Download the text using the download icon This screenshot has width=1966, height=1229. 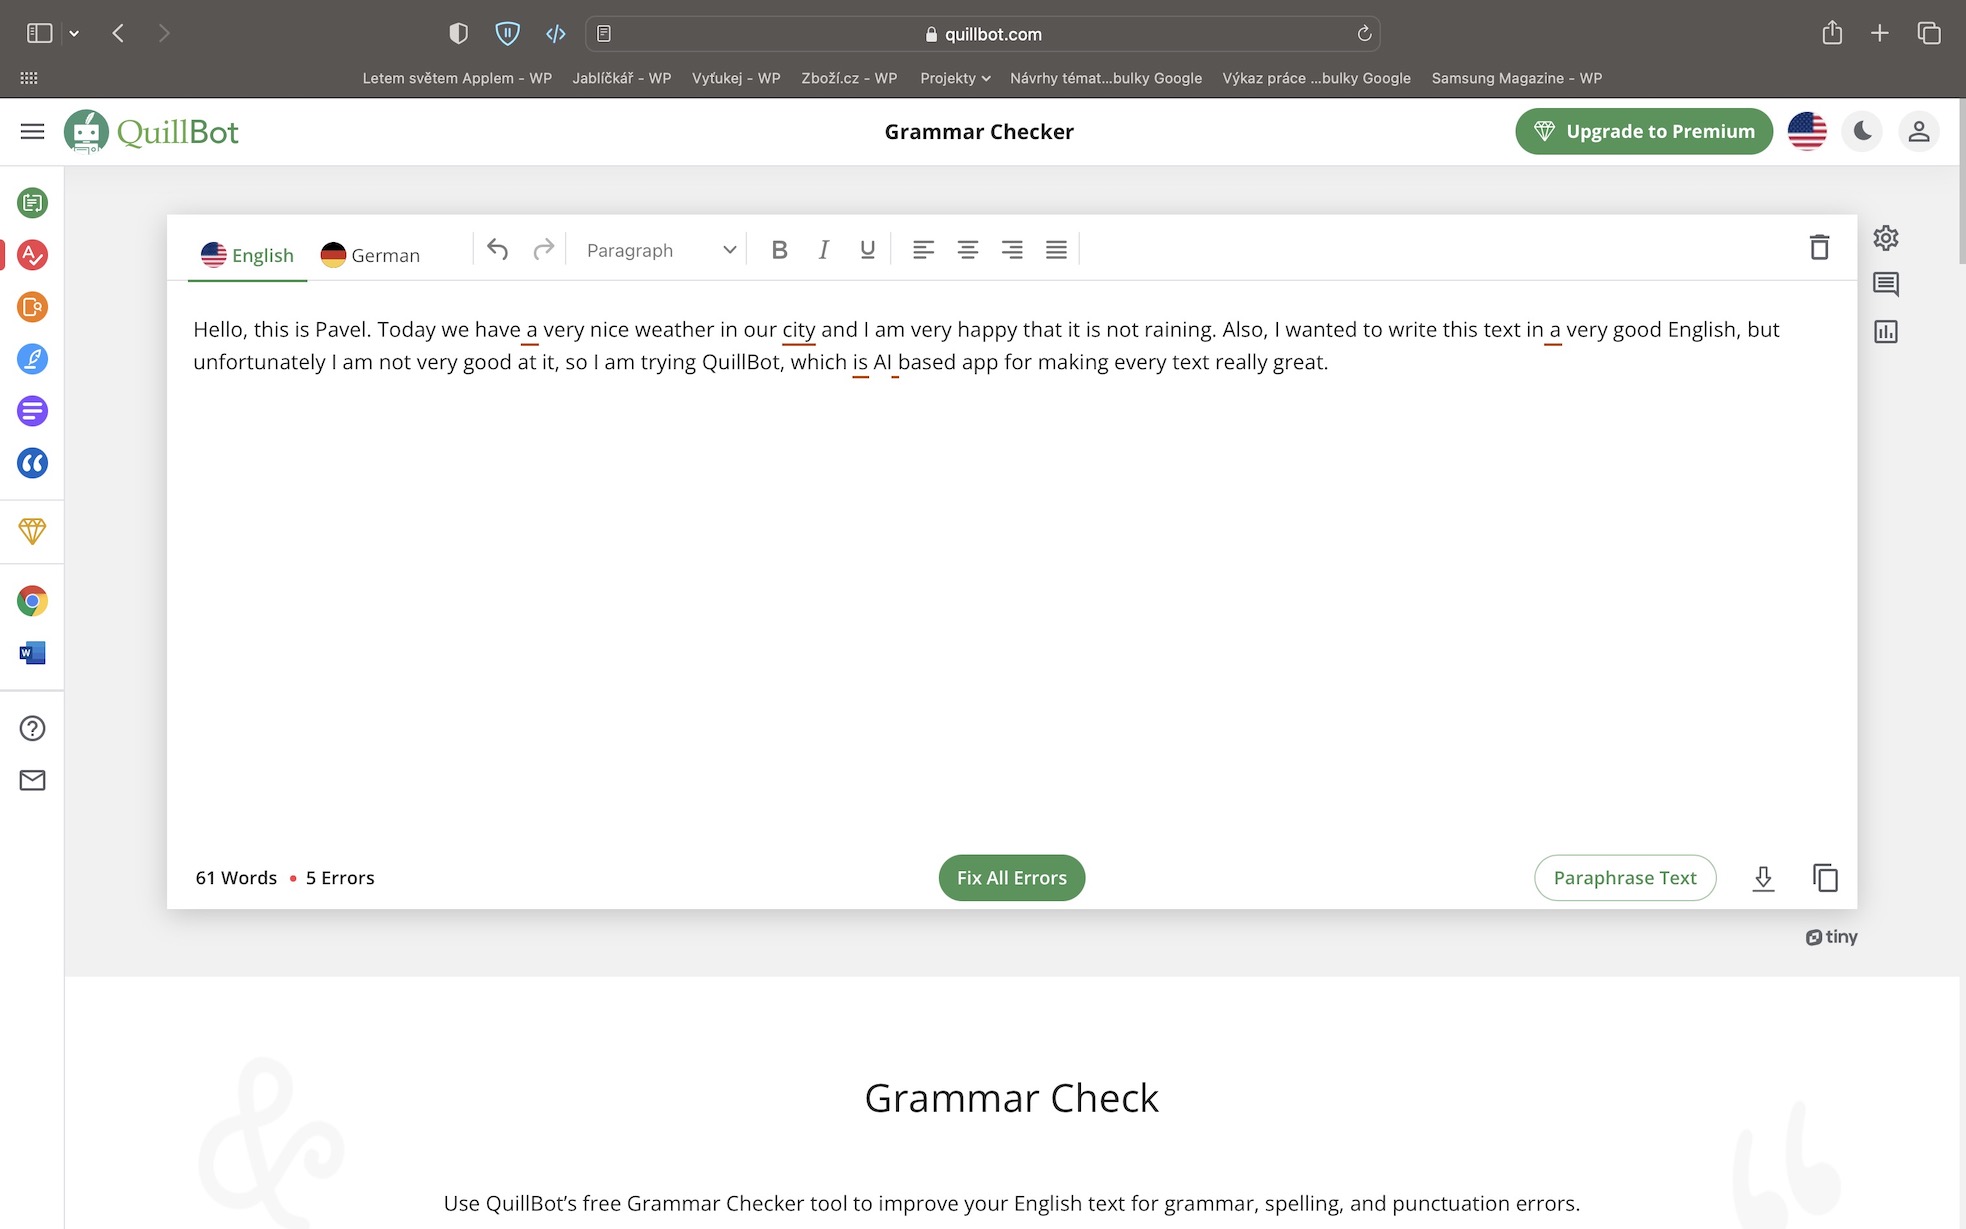[x=1763, y=878]
